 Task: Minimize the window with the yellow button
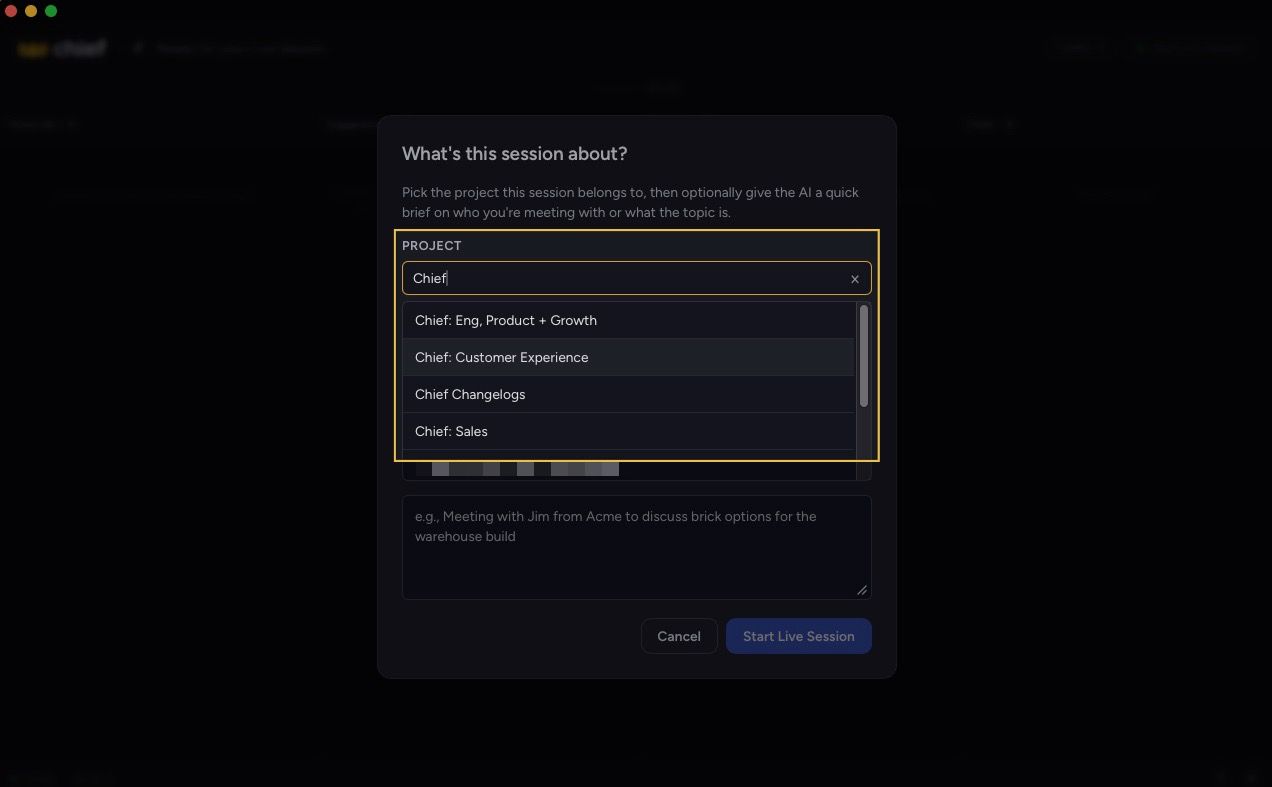point(31,11)
